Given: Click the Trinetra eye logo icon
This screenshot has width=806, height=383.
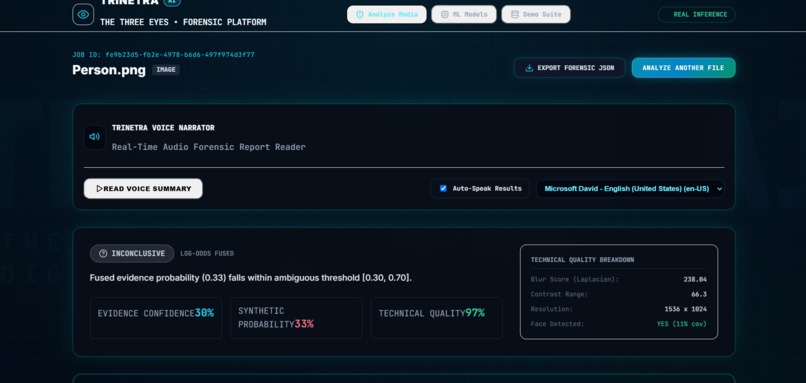Looking at the screenshot, I should (83, 14).
